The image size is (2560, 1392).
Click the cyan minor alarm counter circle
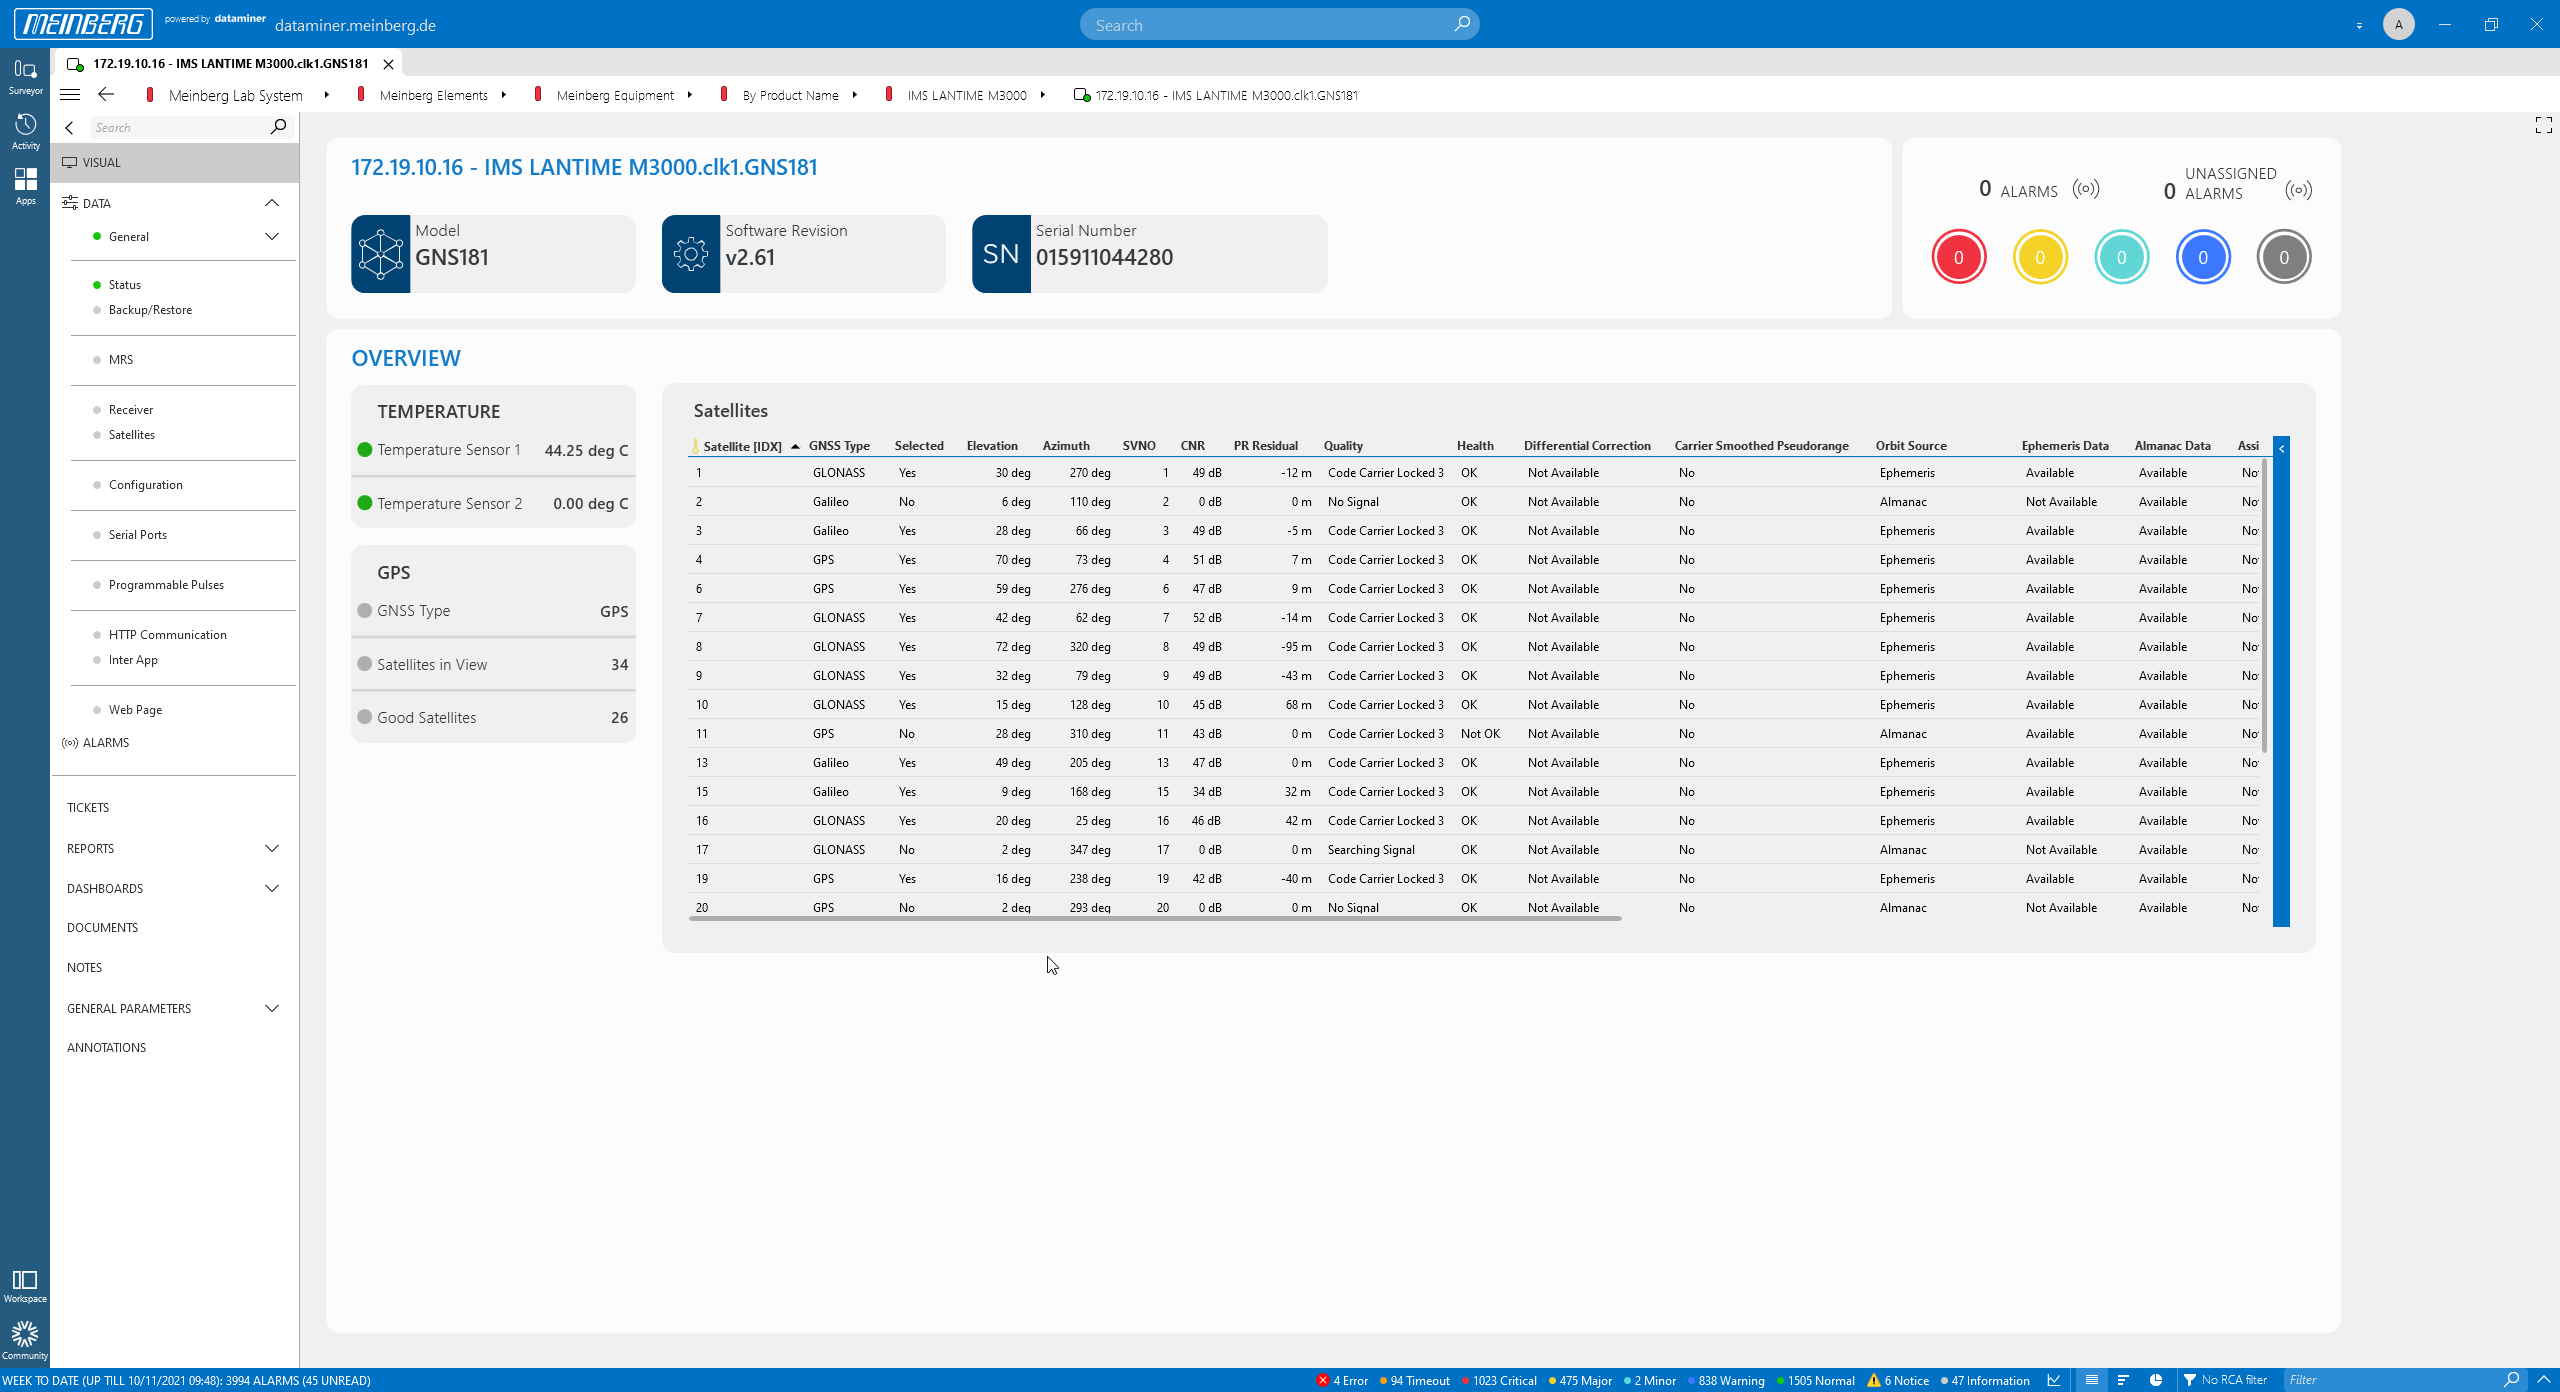(x=2121, y=257)
